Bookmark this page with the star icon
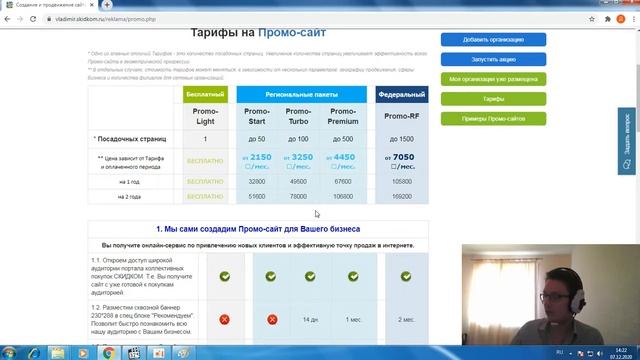Viewport: 640px width, 360px height. pos(592,19)
